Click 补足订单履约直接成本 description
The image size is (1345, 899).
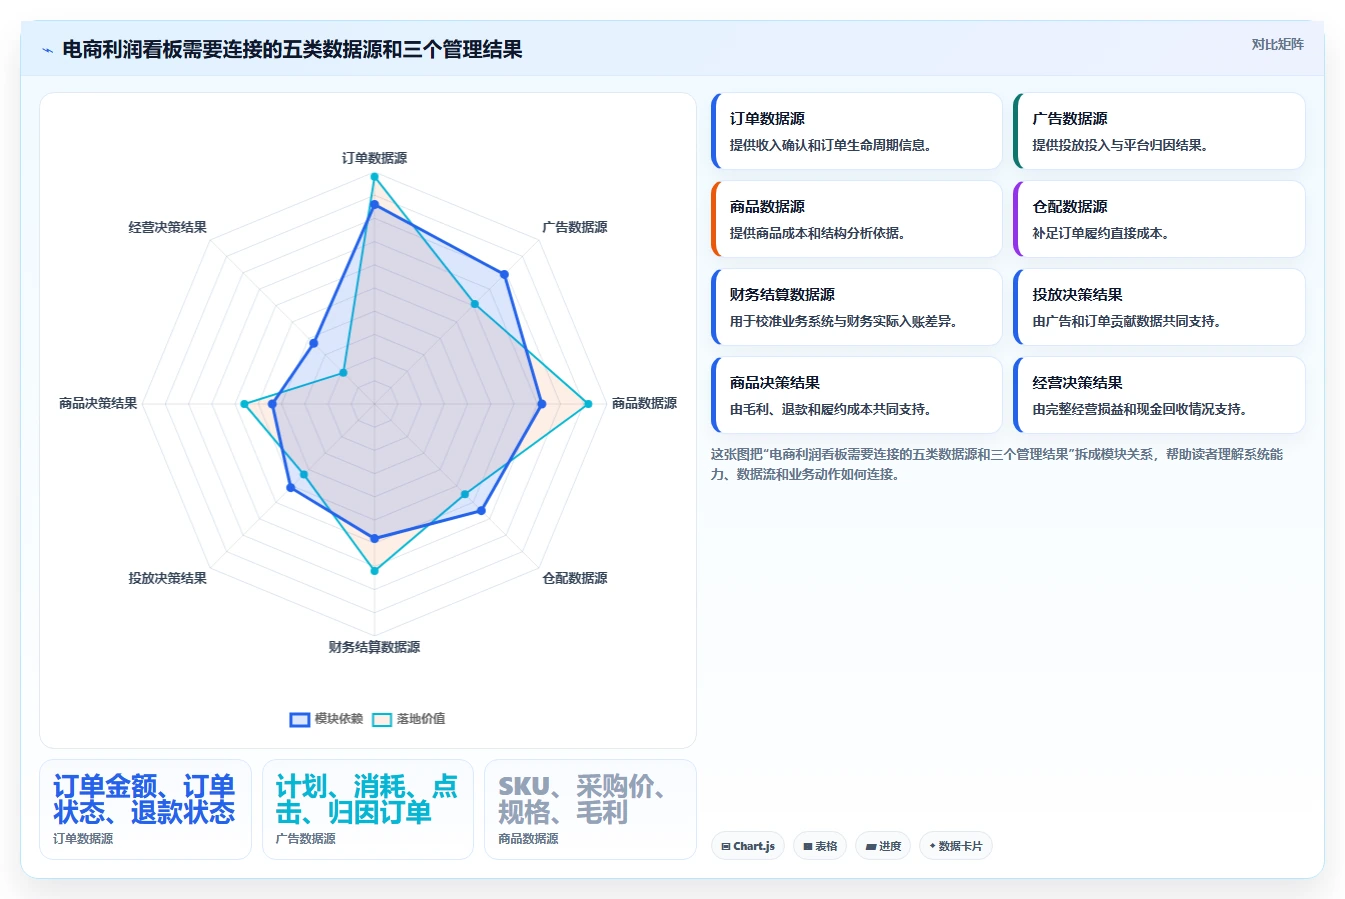point(1100,233)
